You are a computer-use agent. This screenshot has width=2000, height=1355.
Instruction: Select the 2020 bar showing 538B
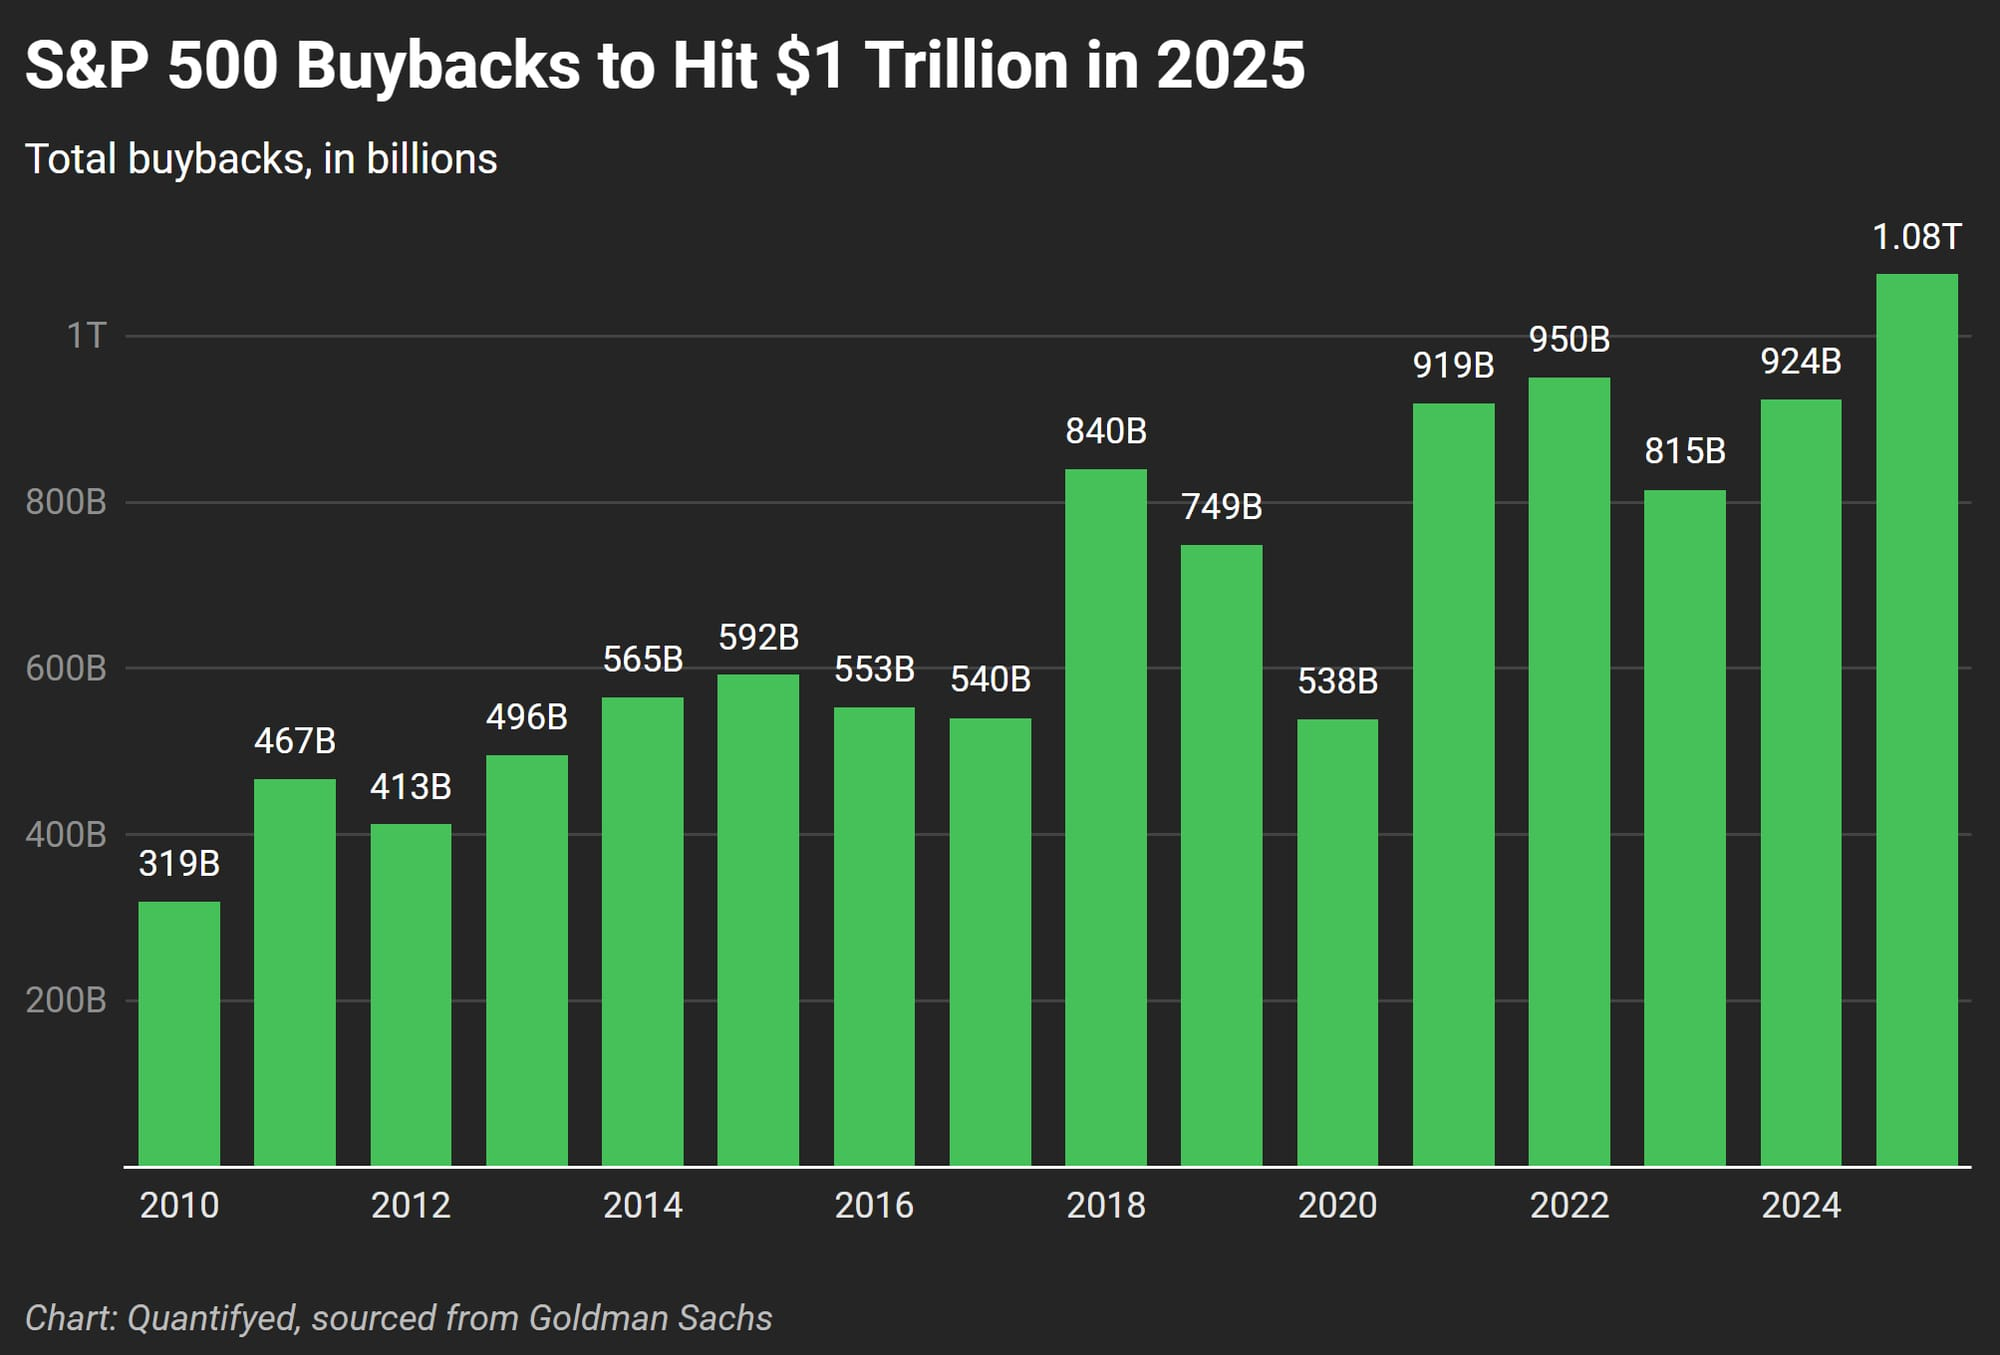[x=1338, y=943]
